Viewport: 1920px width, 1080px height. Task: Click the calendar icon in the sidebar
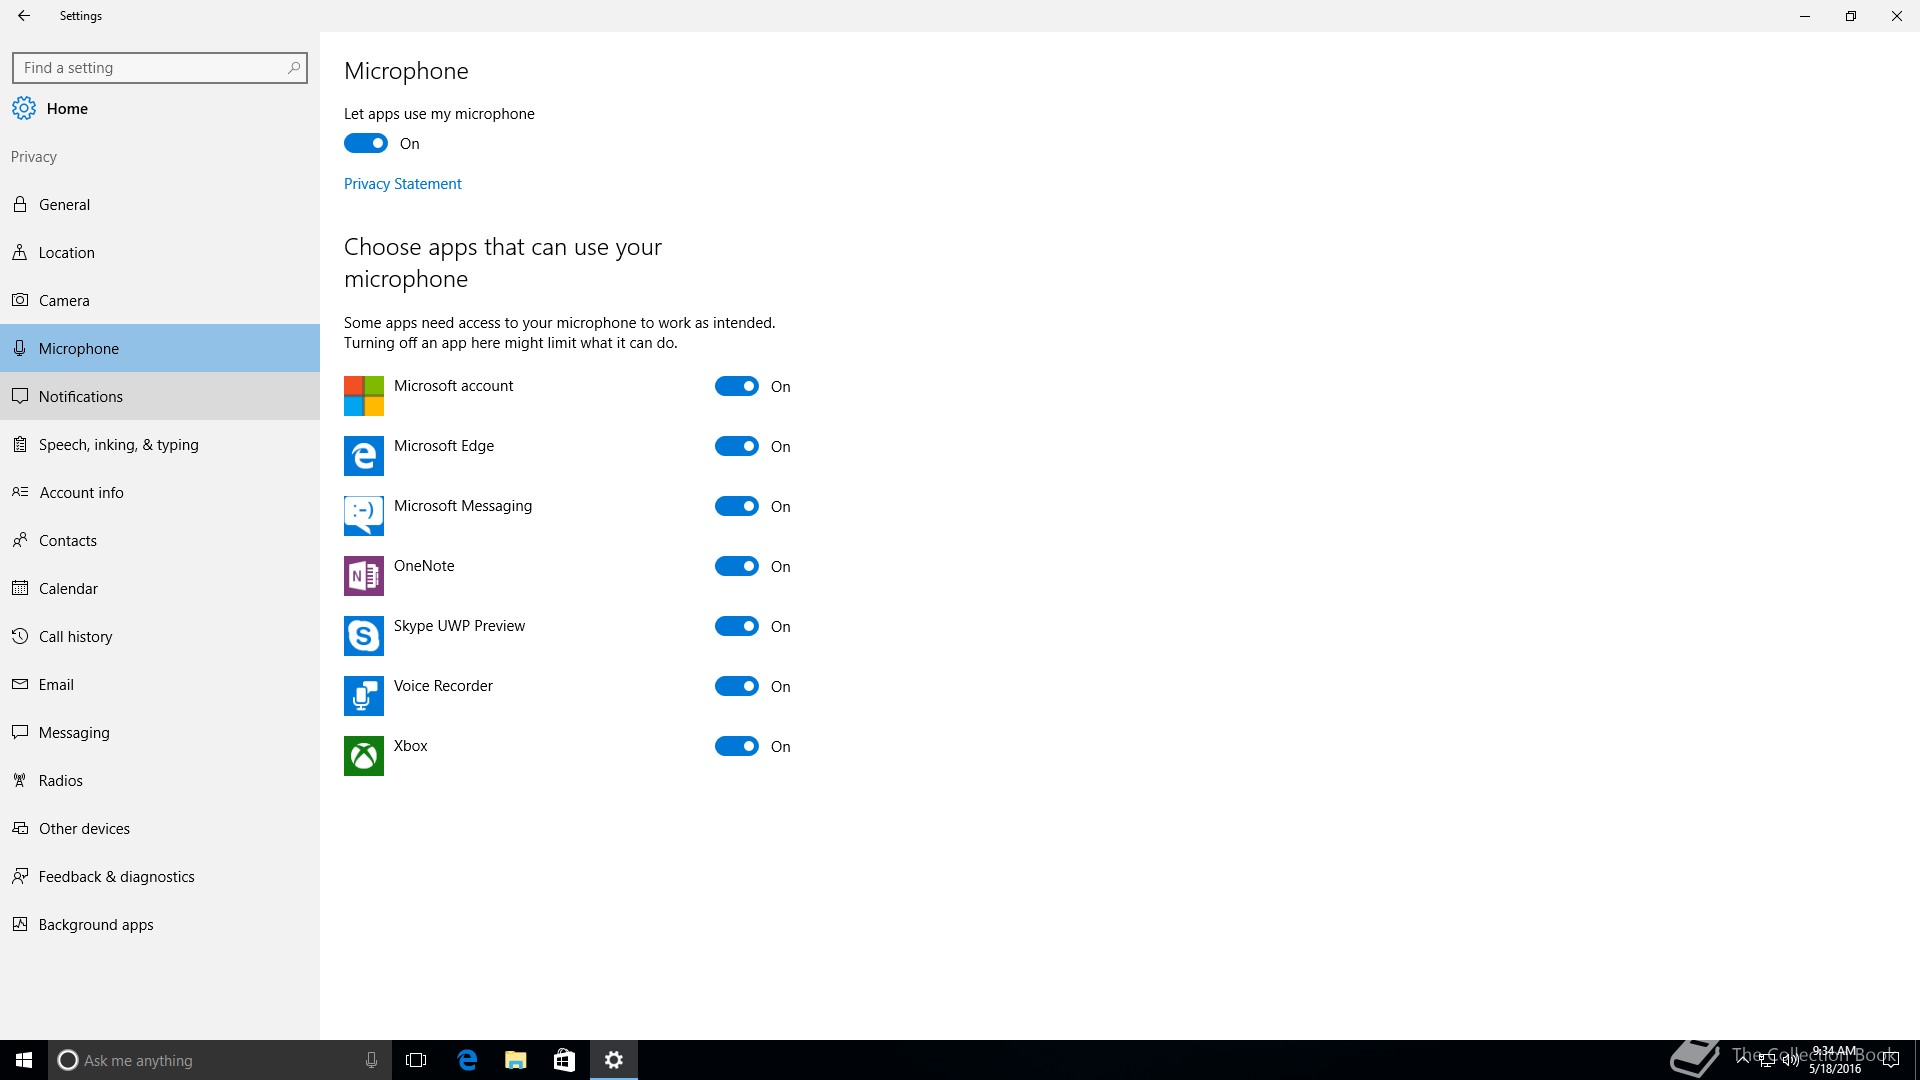20,588
